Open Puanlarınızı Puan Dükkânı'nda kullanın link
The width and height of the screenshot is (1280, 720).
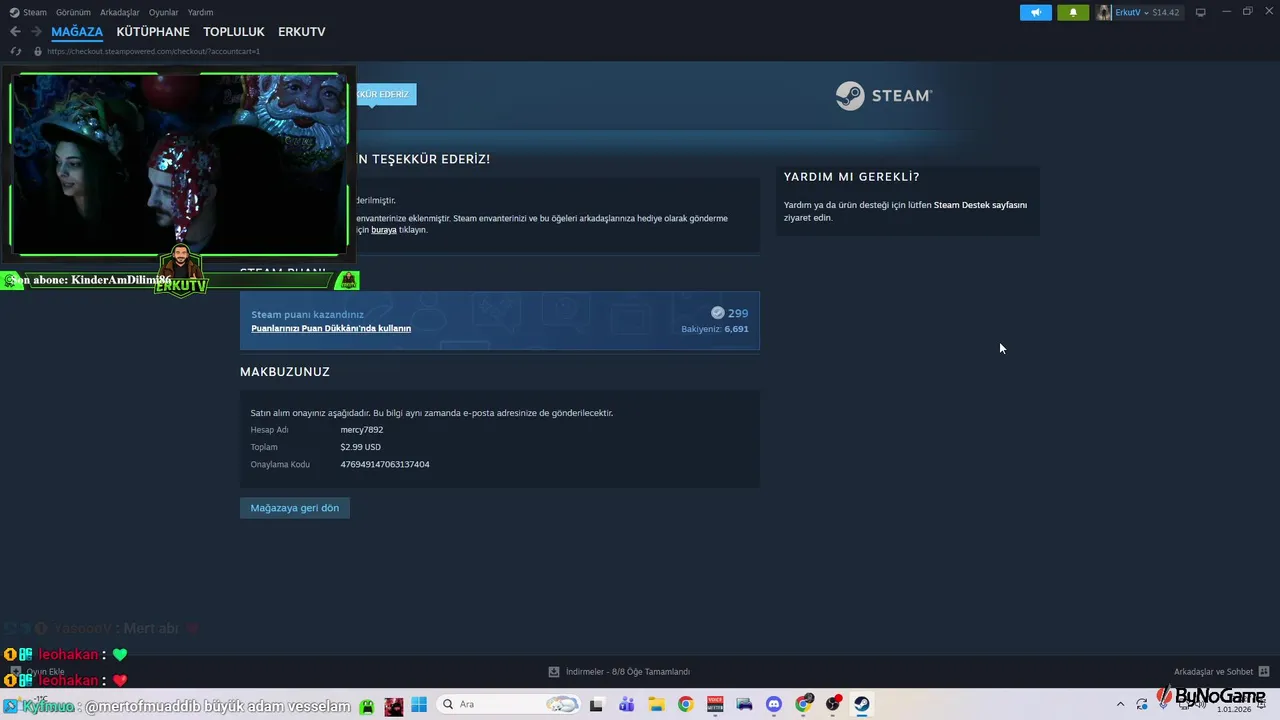[331, 328]
